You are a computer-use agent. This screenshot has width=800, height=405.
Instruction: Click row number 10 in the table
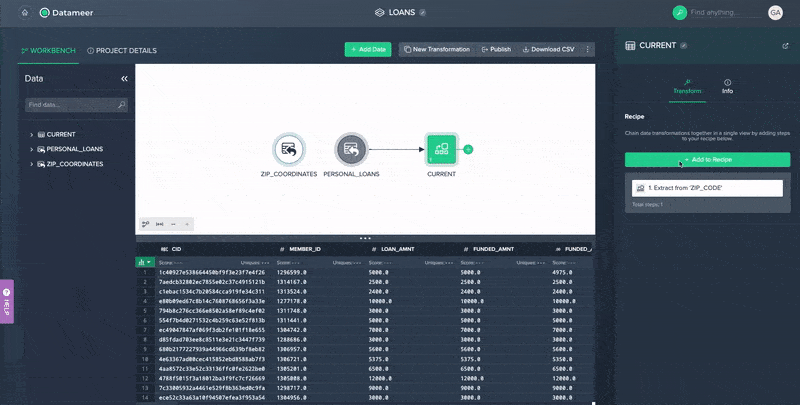pos(145,359)
